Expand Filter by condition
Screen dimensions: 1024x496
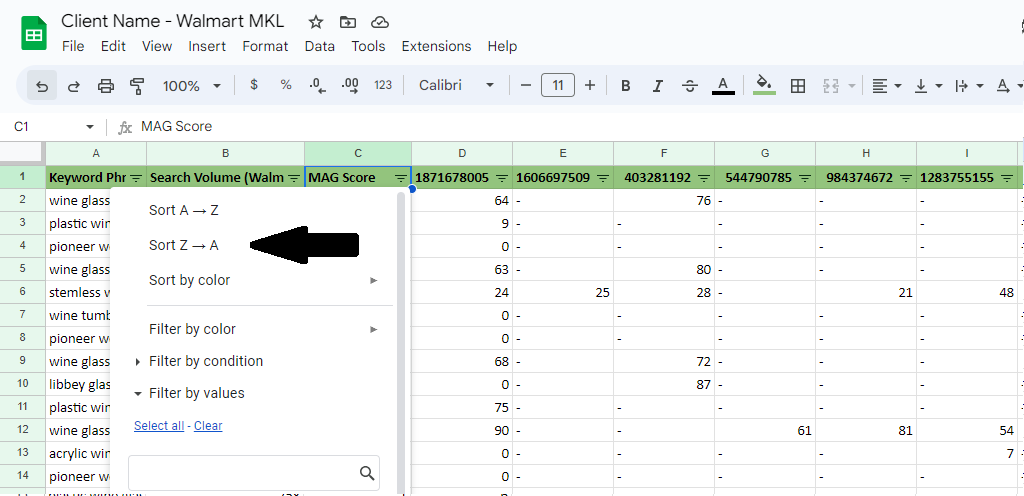point(199,361)
